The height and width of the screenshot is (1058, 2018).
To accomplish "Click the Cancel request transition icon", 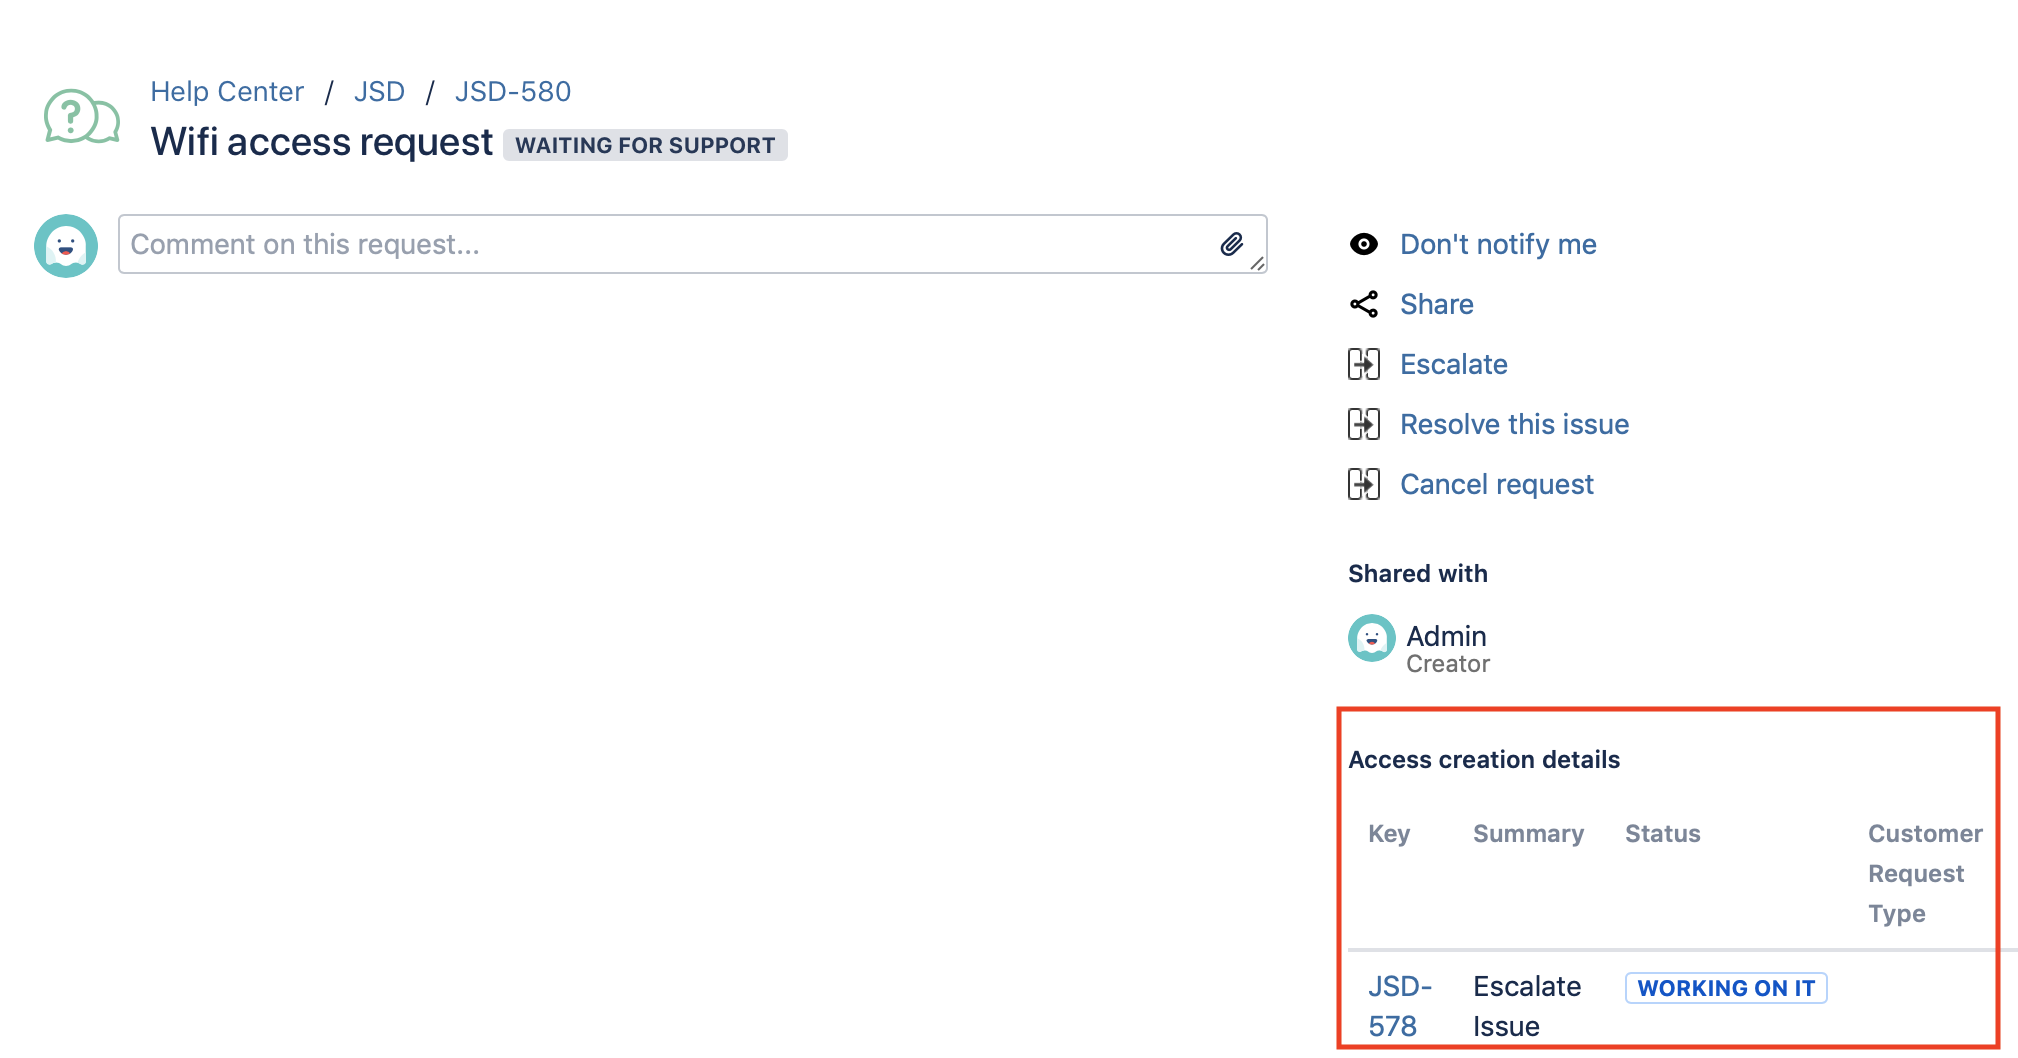I will coord(1364,484).
